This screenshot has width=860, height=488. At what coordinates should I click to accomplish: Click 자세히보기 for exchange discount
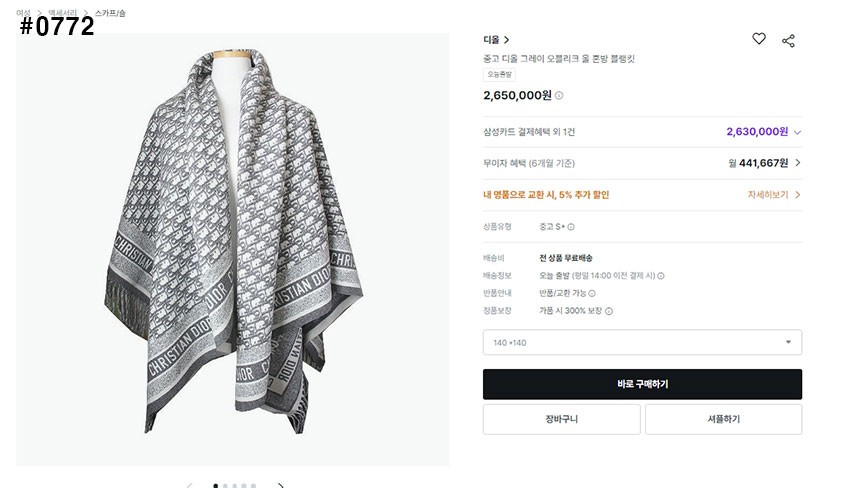(774, 195)
